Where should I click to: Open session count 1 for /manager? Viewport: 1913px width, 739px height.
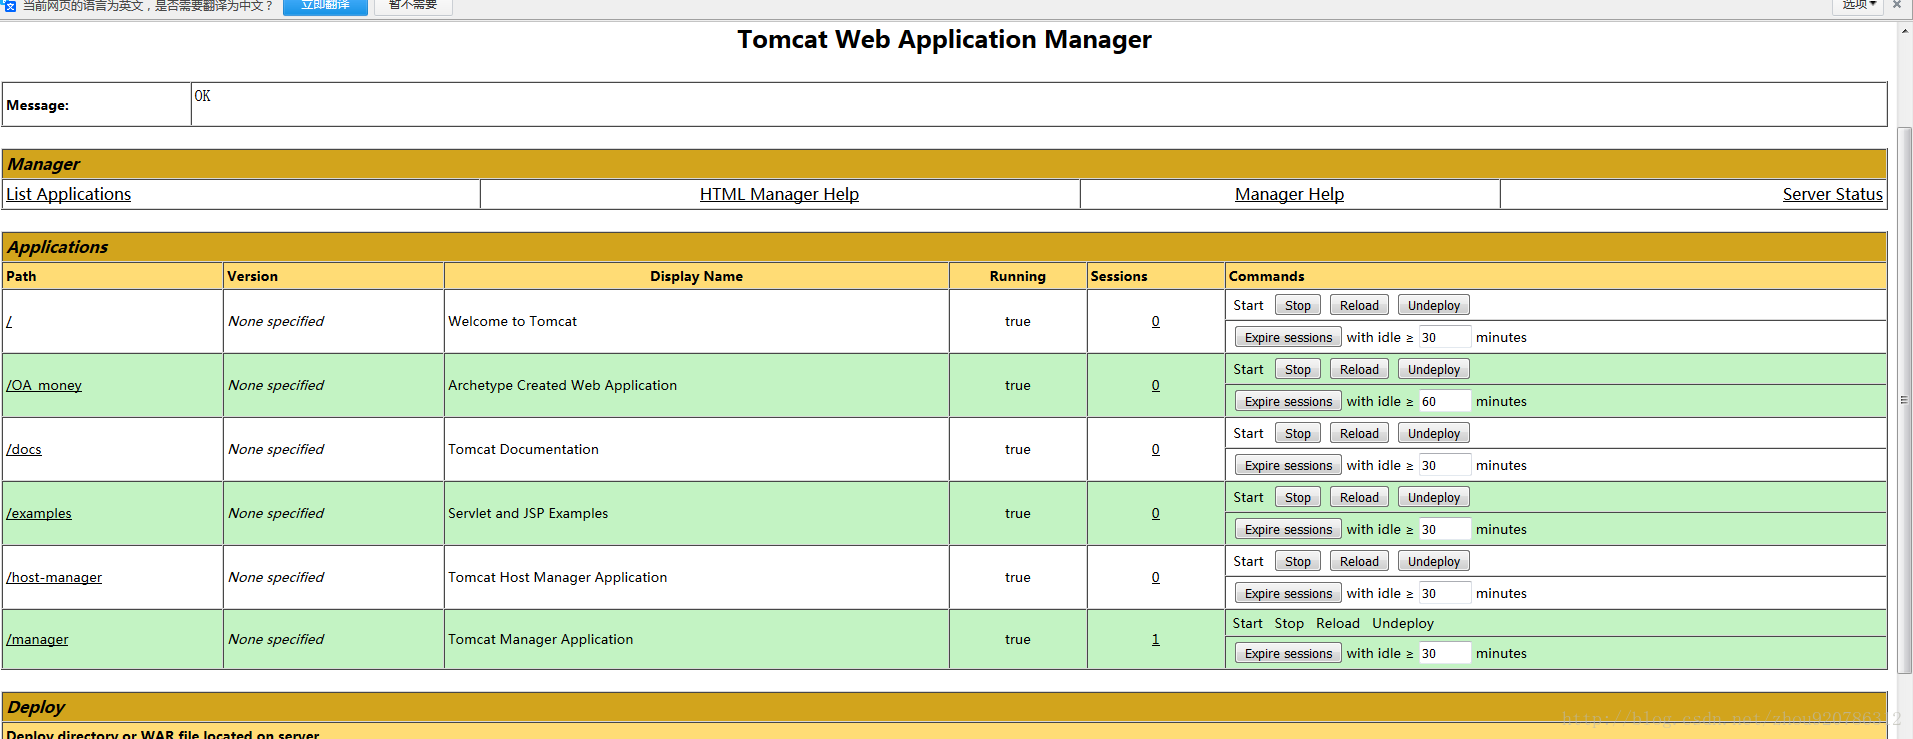pos(1155,639)
